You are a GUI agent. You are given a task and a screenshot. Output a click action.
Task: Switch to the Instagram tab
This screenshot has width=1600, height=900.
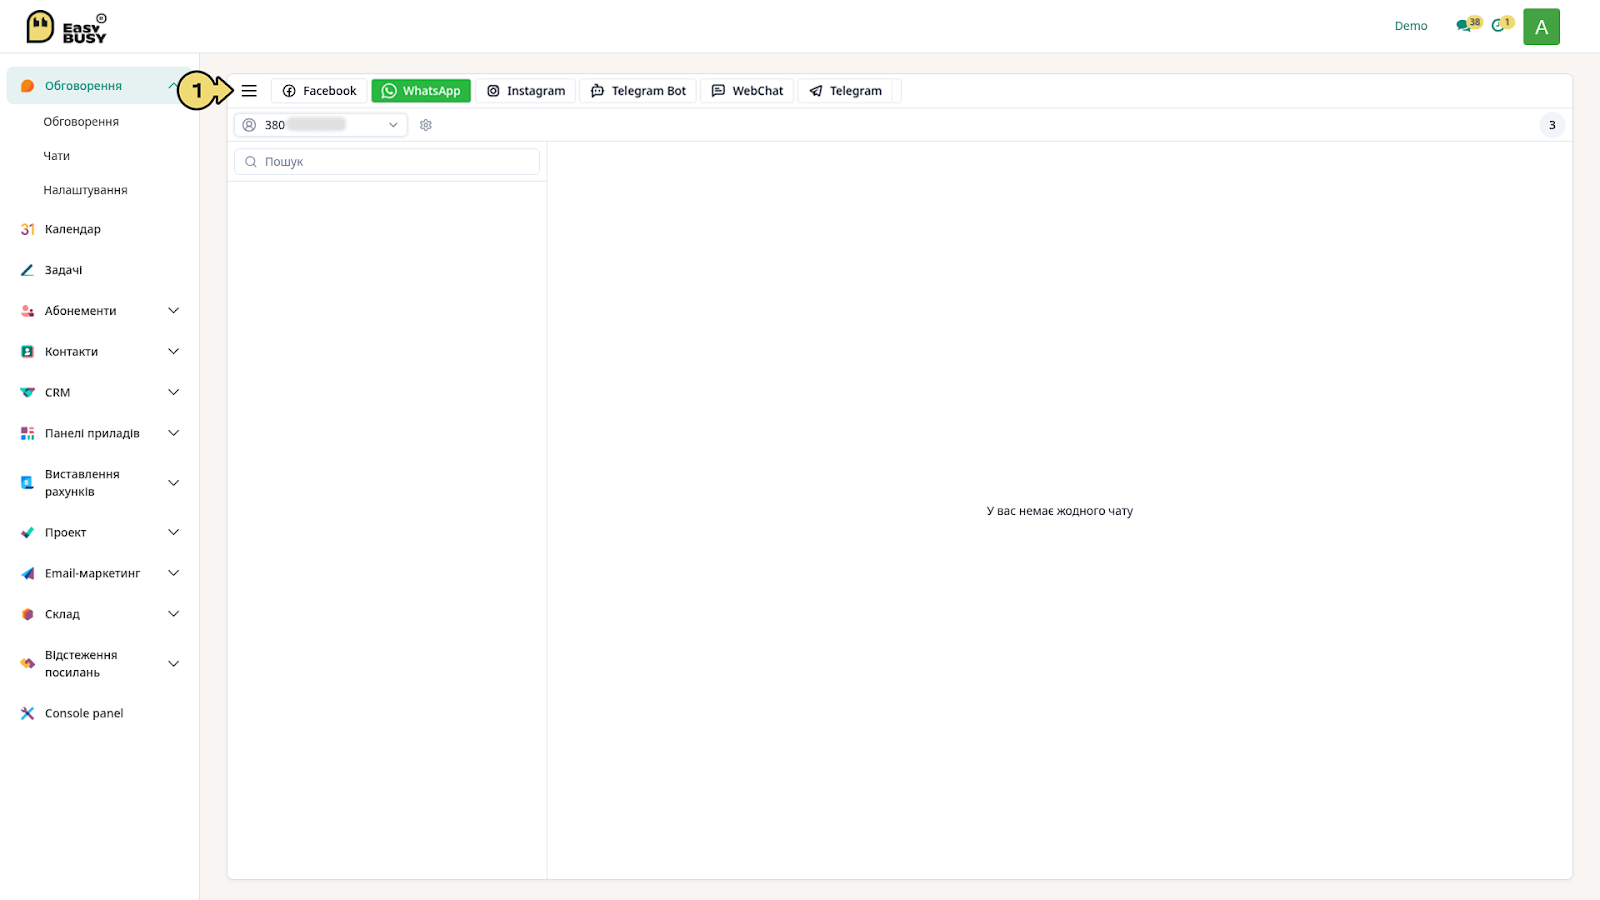(525, 91)
